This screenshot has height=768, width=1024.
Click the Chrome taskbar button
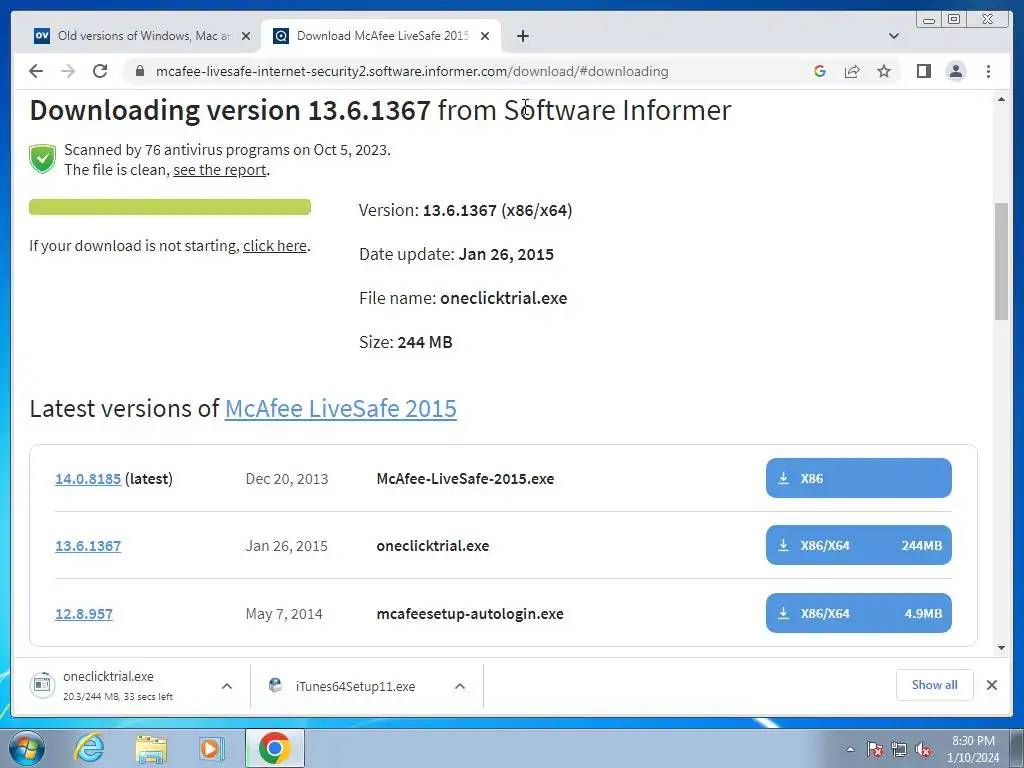(274, 748)
